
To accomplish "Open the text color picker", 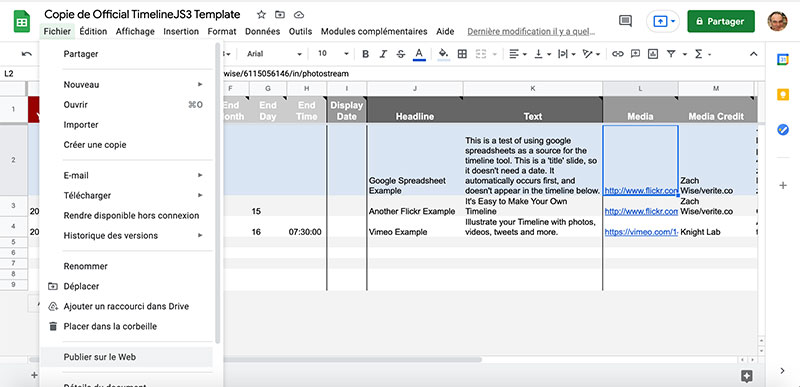I will coord(419,54).
